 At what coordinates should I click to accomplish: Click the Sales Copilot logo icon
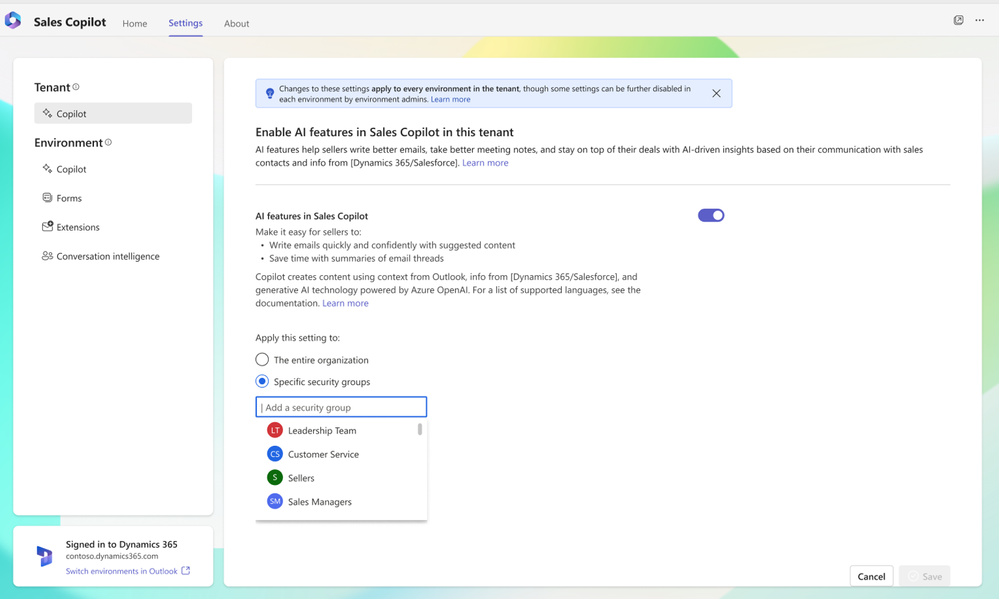[13, 20]
